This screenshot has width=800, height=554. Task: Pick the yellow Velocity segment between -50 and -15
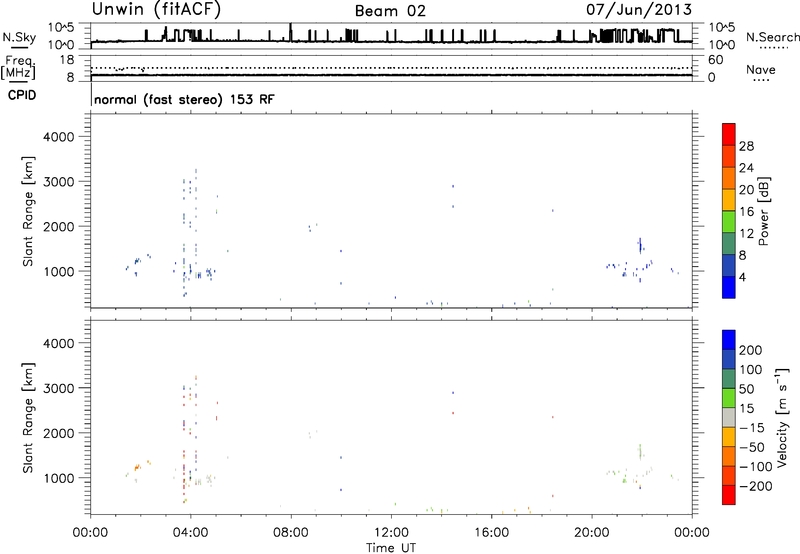(729, 437)
